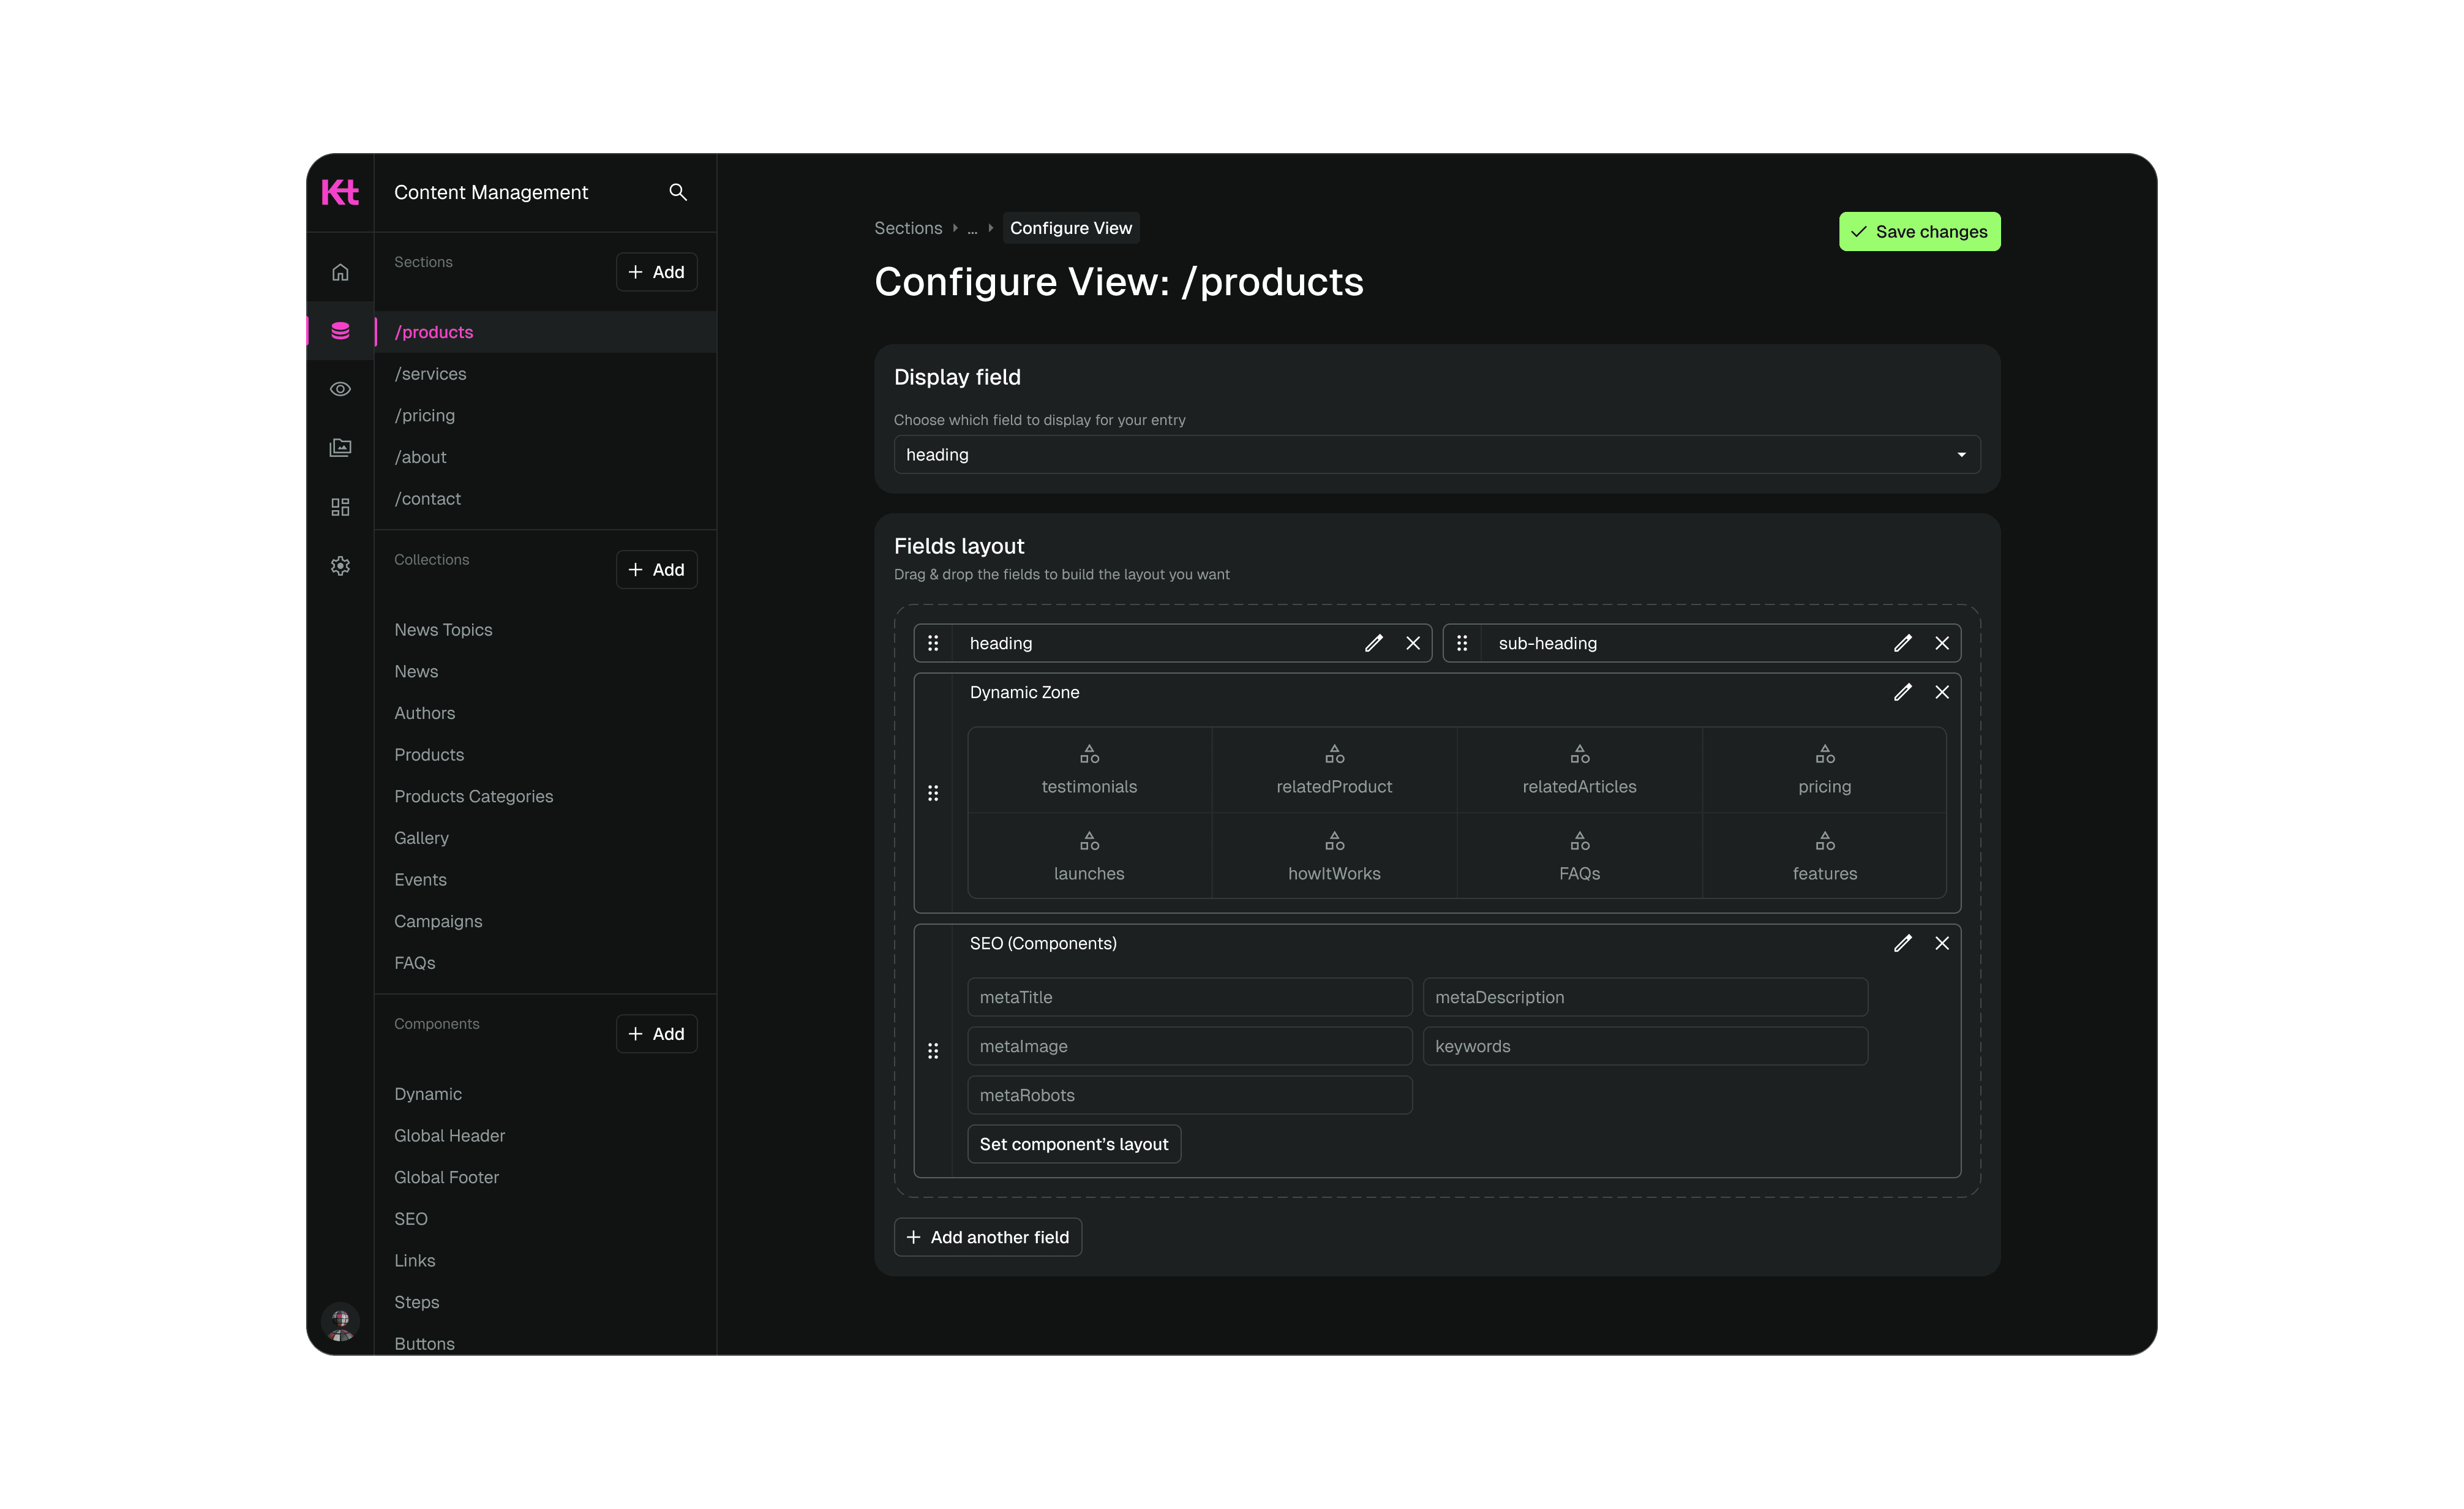Expand the breadcrumb ellipsis item

972,229
